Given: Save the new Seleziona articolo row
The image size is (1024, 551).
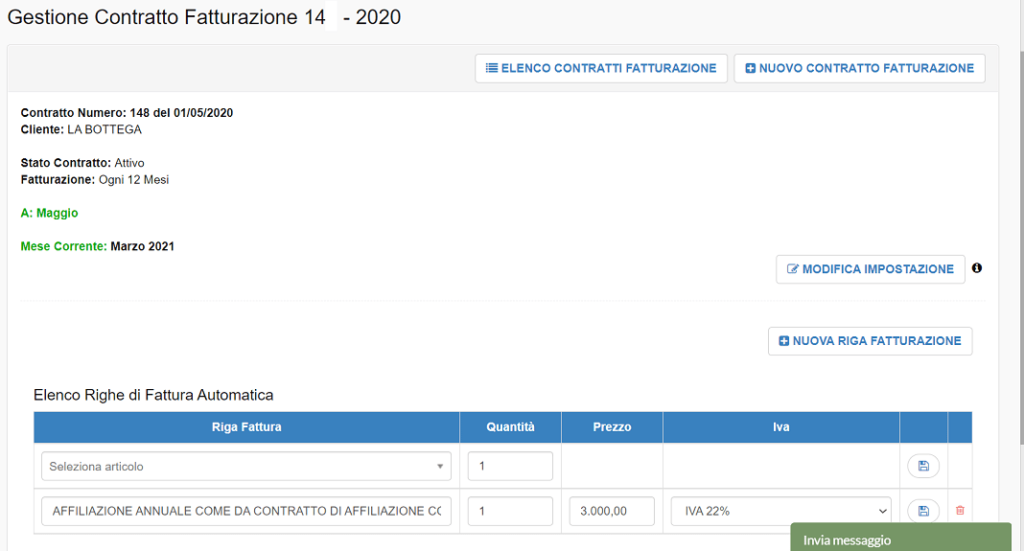Looking at the screenshot, I should coord(923,466).
